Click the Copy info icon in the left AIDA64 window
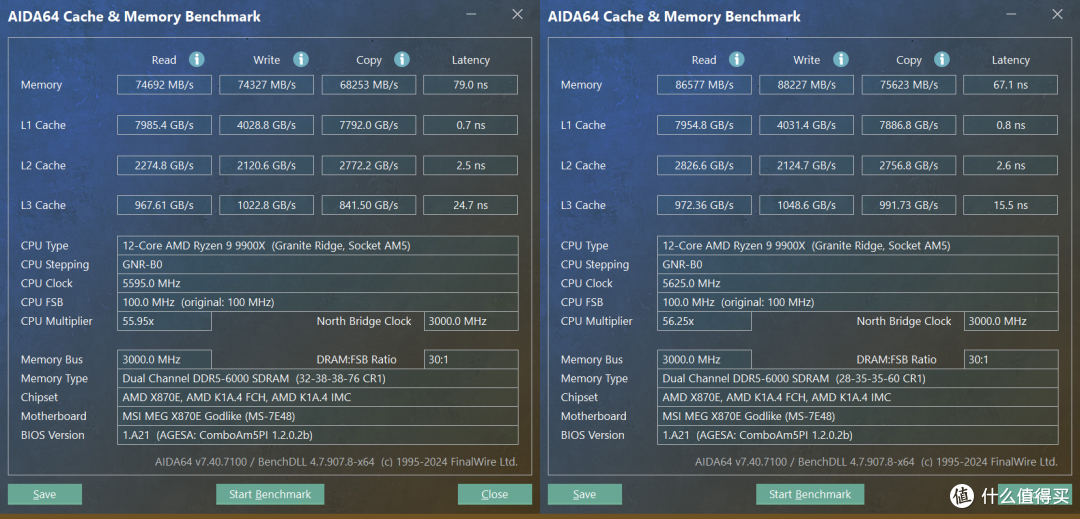The height and width of the screenshot is (519, 1080). (402, 59)
